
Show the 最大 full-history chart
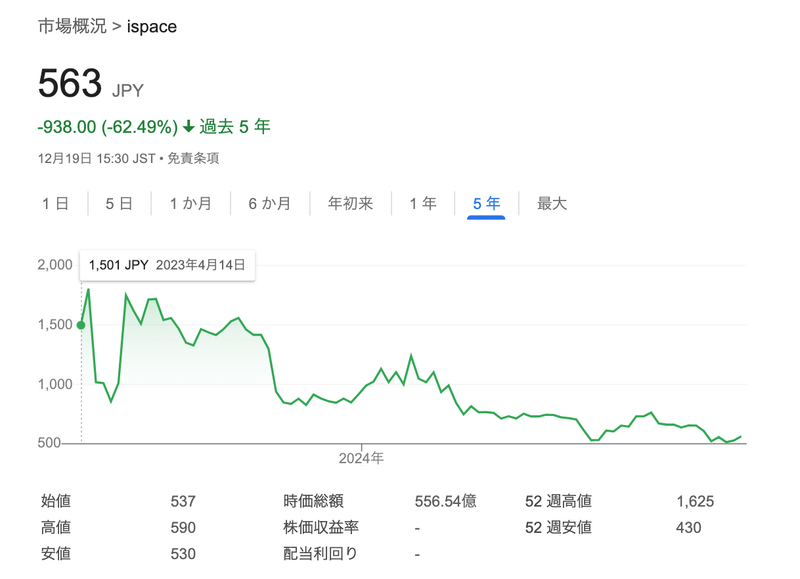coord(552,204)
